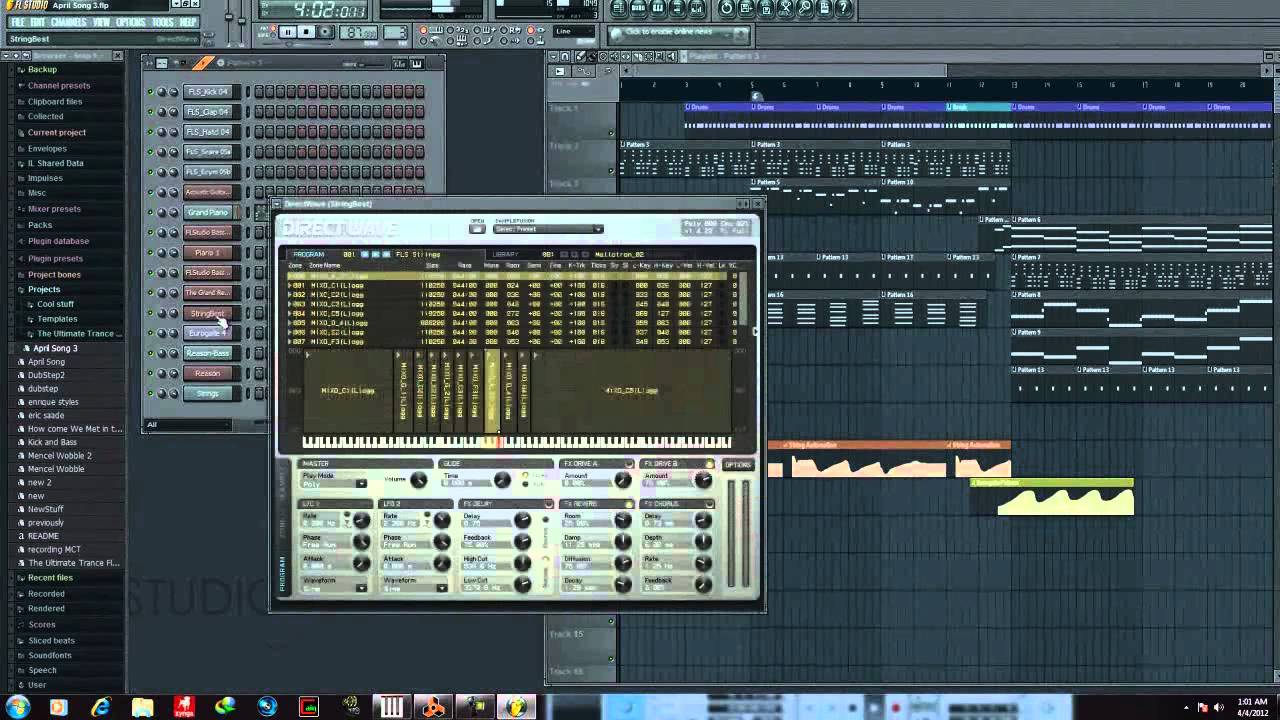Expand the Current project folder
The image size is (1280, 720).
point(56,132)
